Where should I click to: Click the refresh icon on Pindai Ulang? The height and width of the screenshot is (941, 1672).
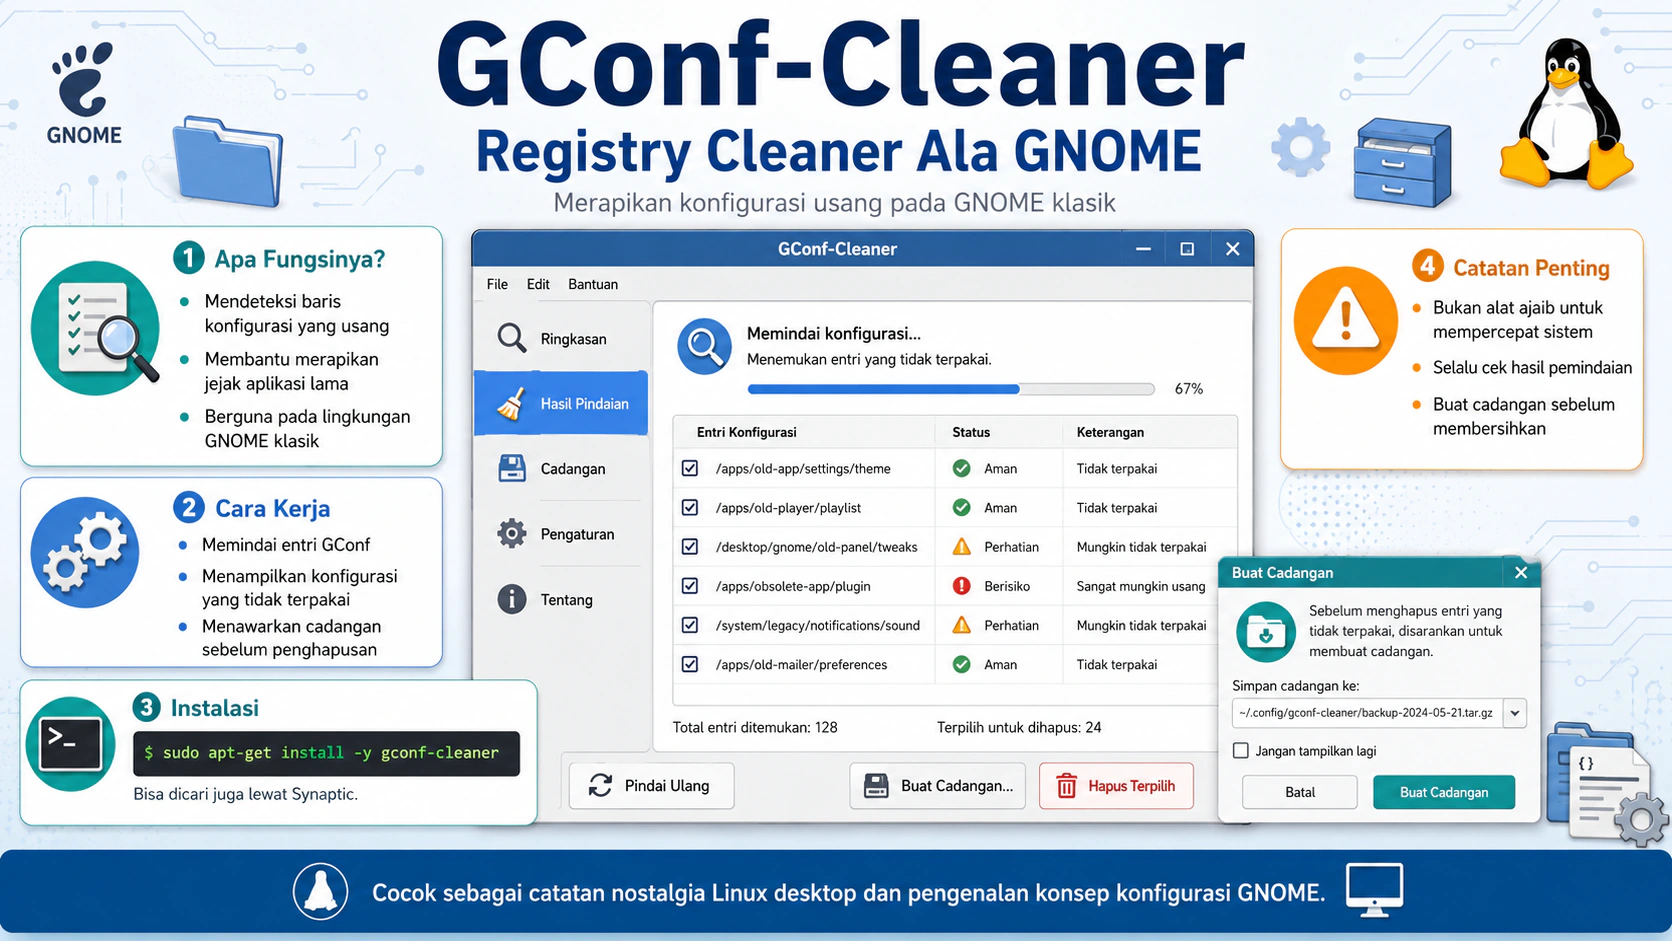[600, 786]
